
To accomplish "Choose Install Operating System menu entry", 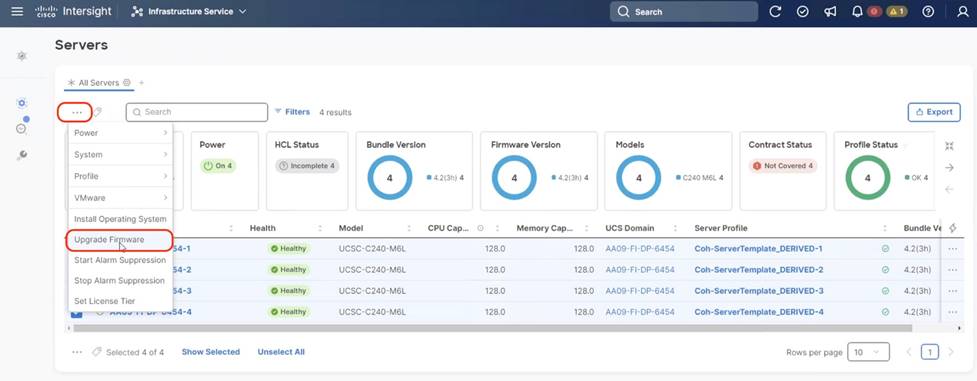I will click(120, 219).
